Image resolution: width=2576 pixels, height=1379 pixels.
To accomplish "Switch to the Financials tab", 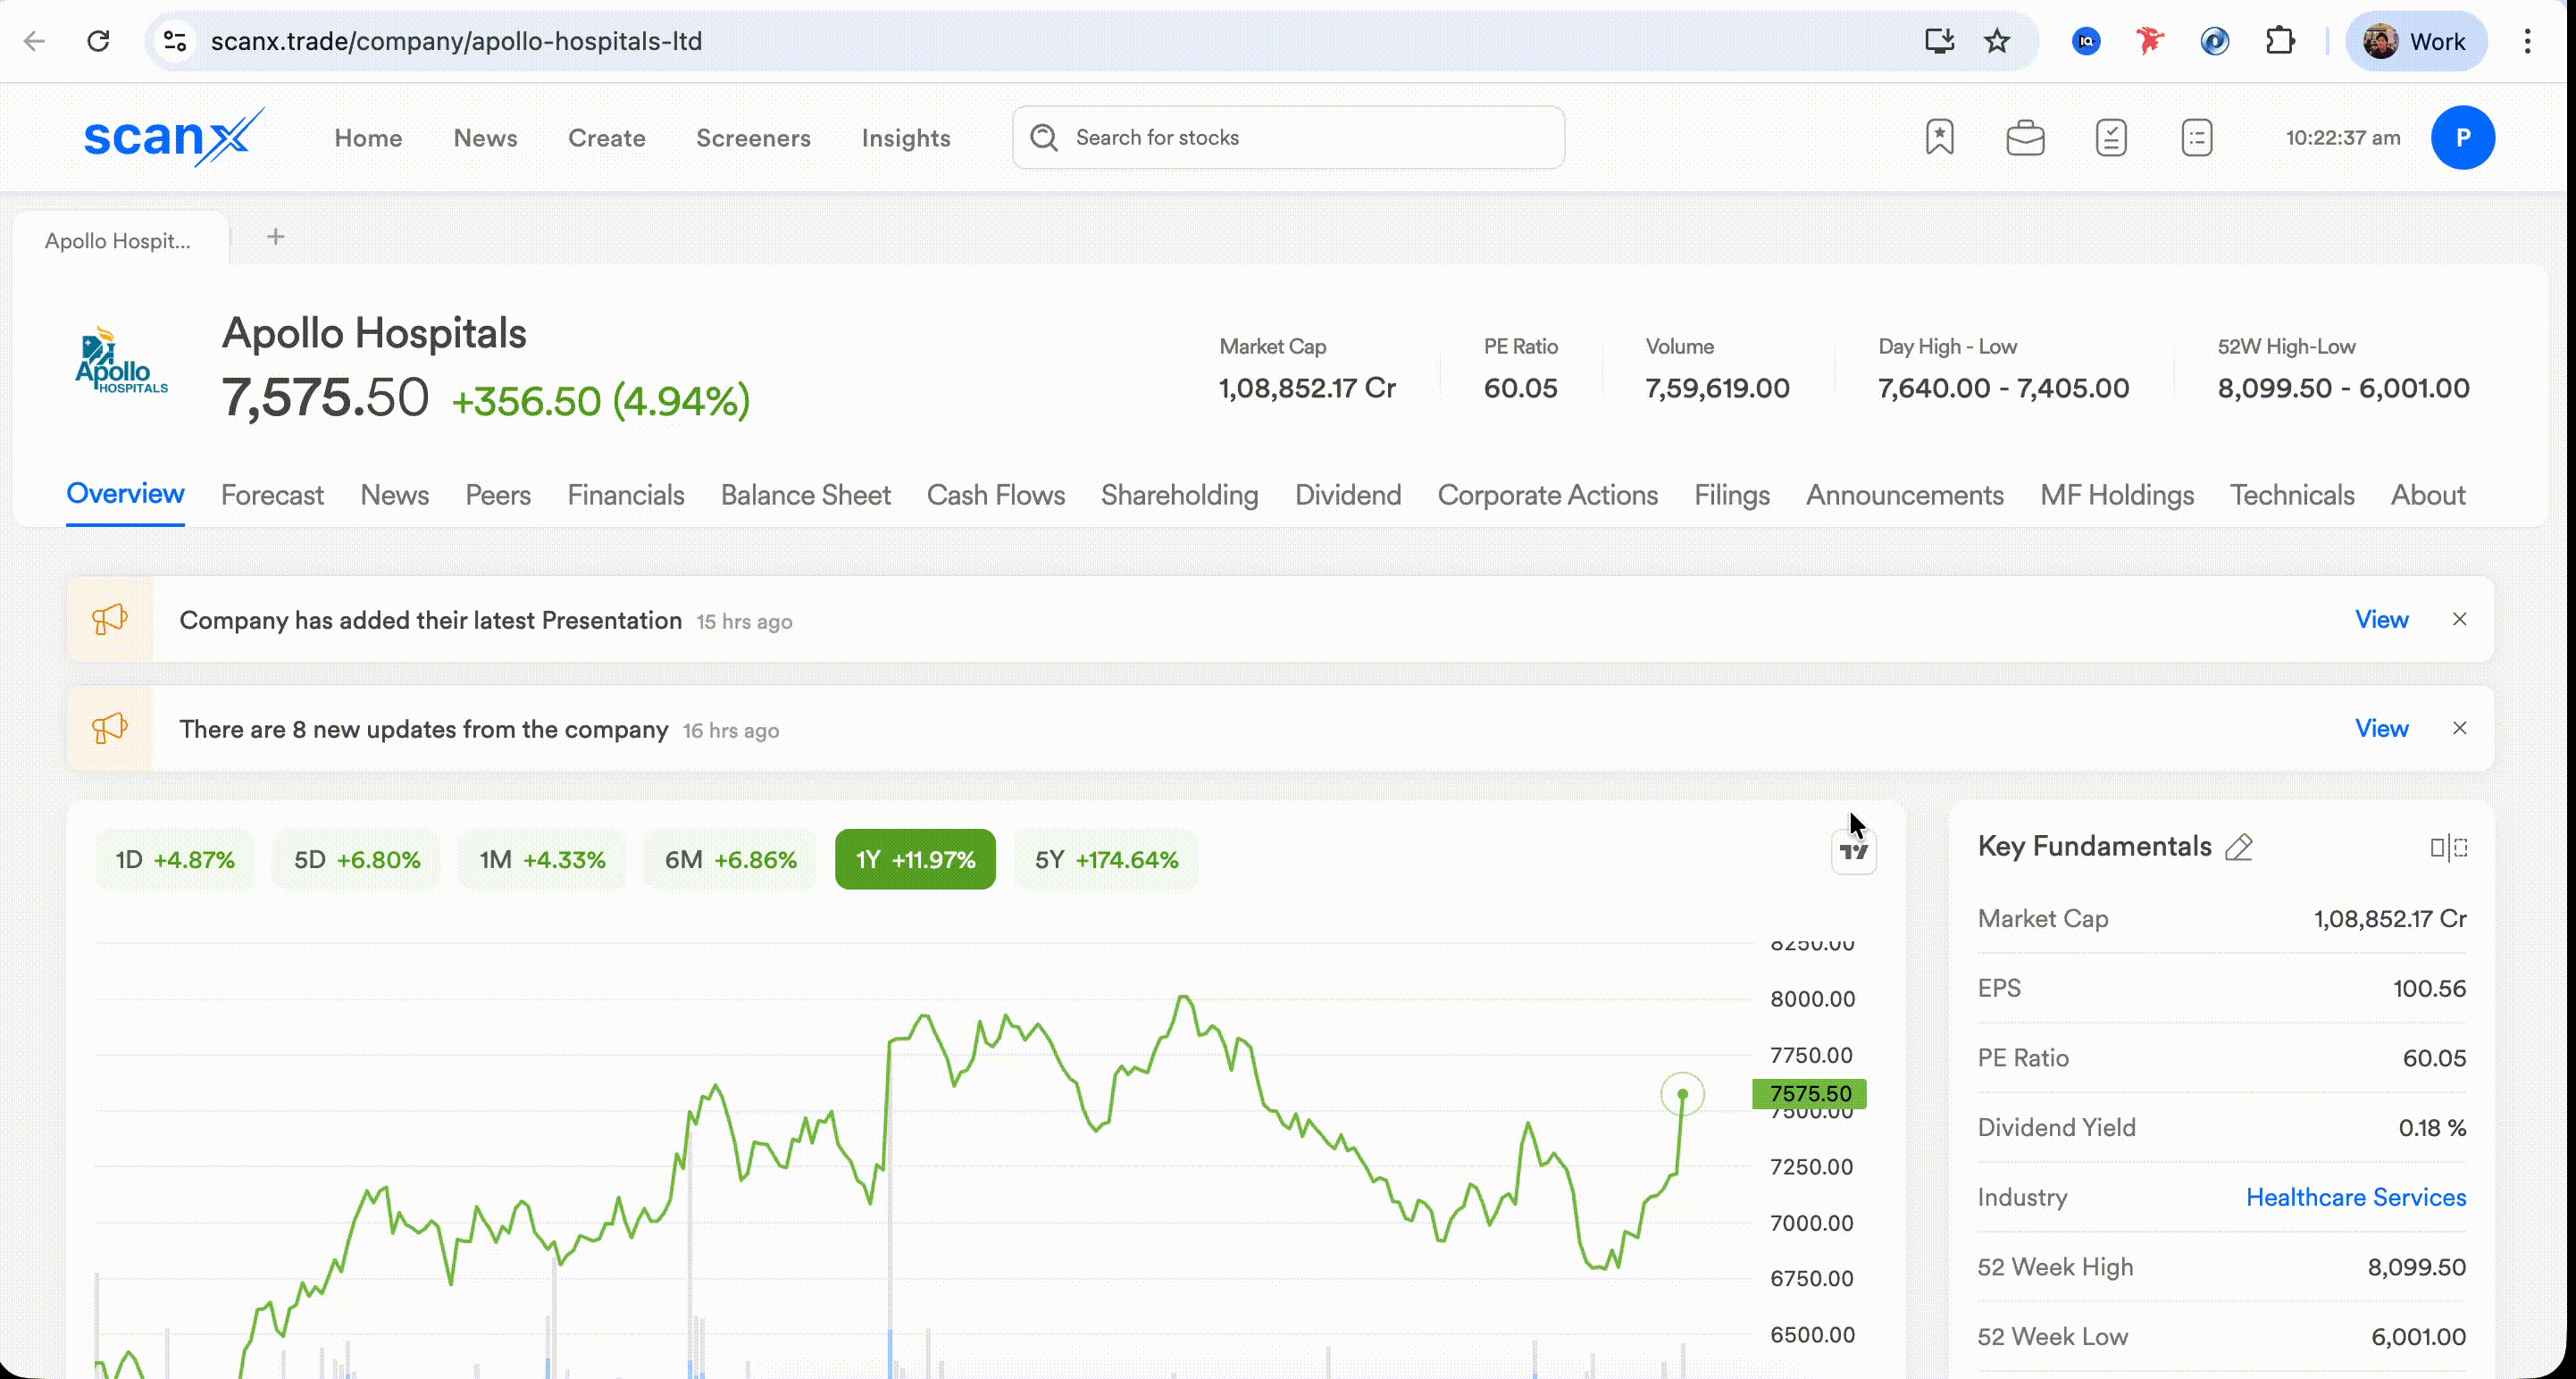I will pyautogui.click(x=626, y=495).
